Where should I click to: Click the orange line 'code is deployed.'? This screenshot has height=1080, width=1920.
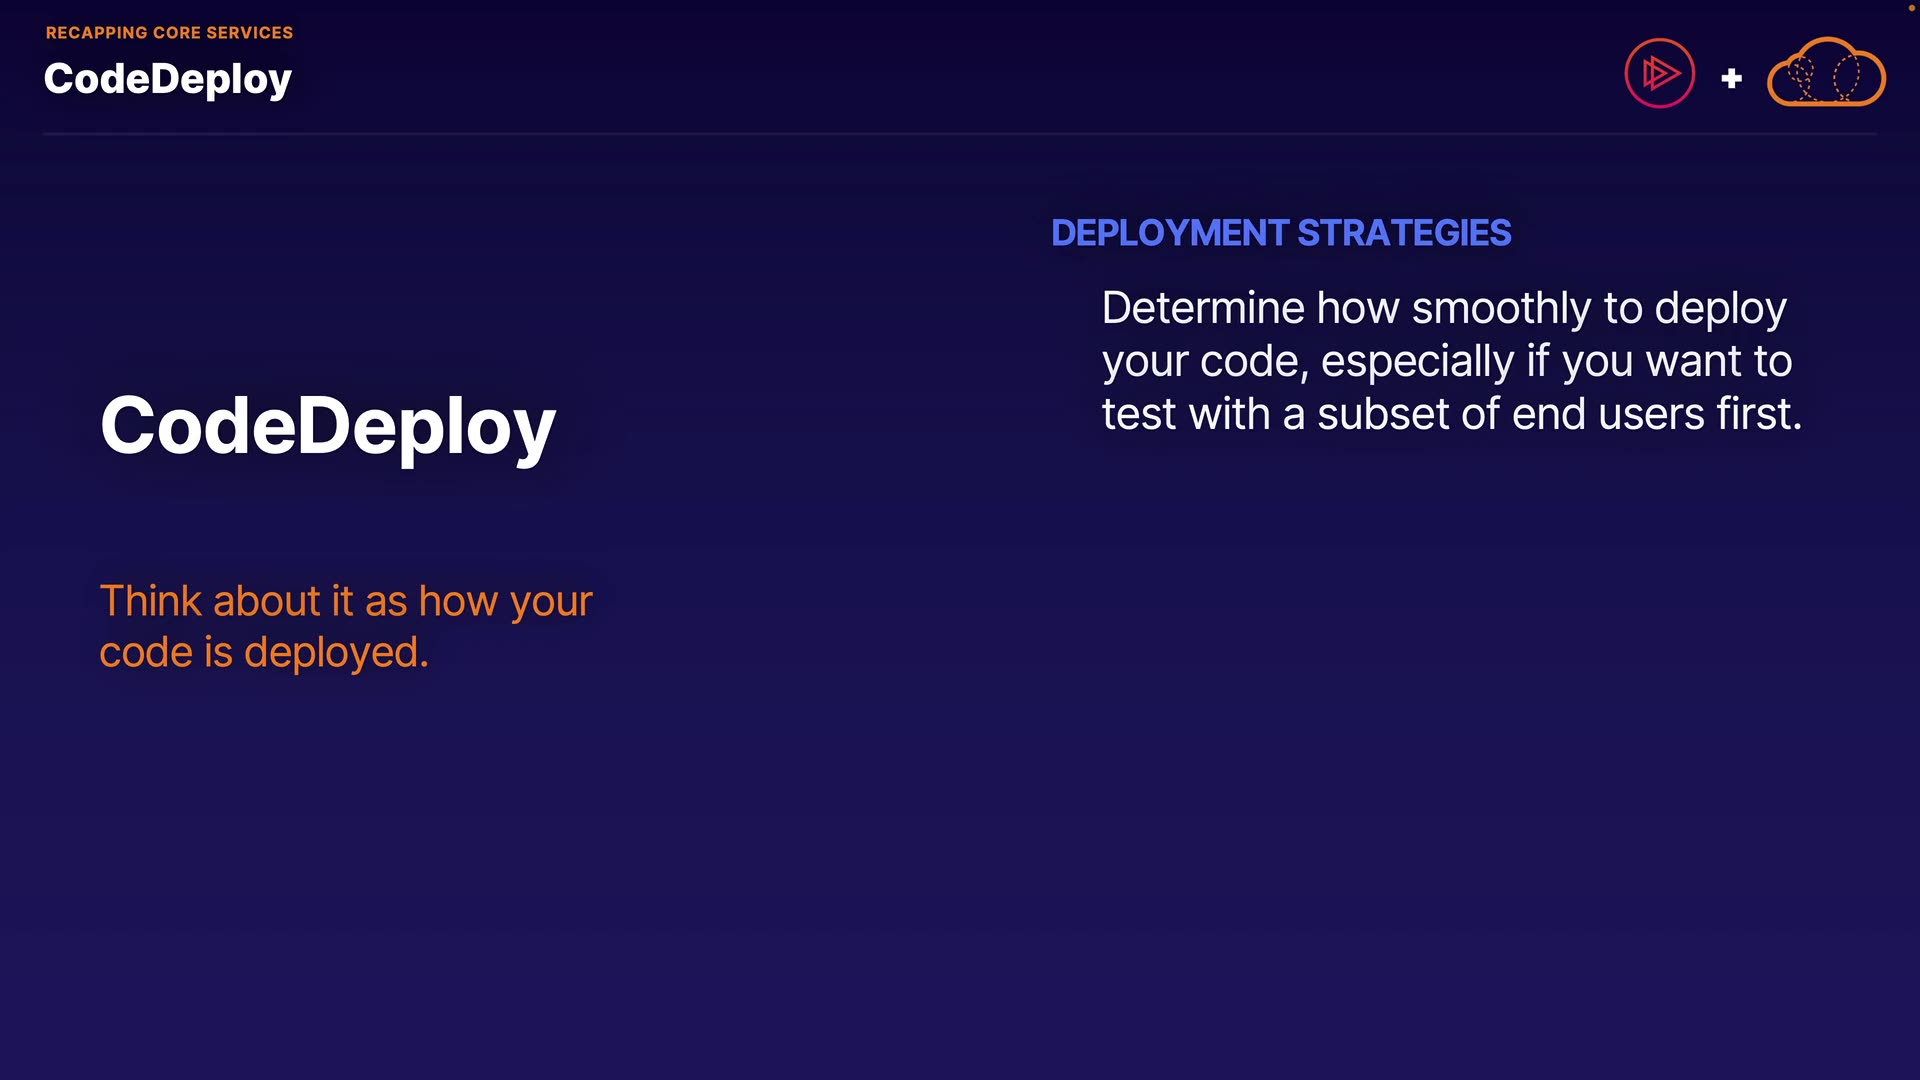pos(264,652)
